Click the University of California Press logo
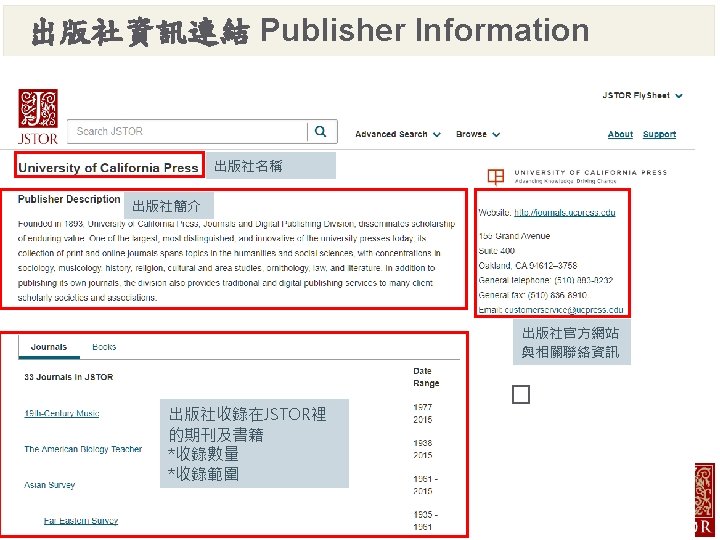 (577, 176)
